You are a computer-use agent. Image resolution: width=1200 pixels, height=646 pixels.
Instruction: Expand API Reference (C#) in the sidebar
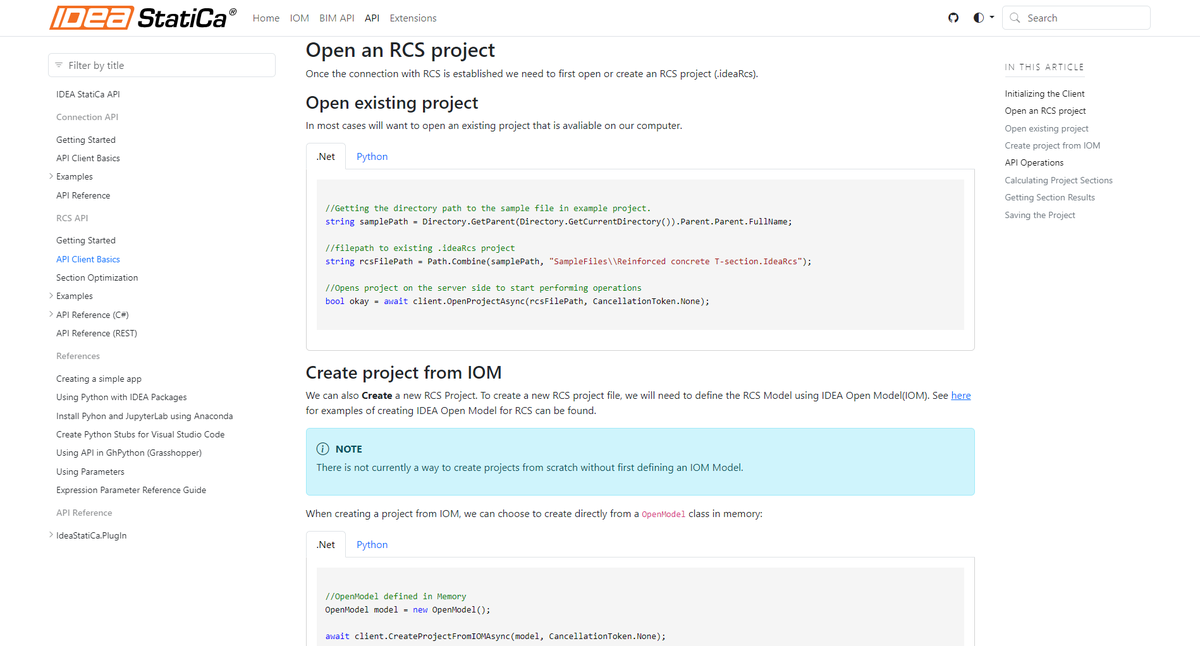50,314
